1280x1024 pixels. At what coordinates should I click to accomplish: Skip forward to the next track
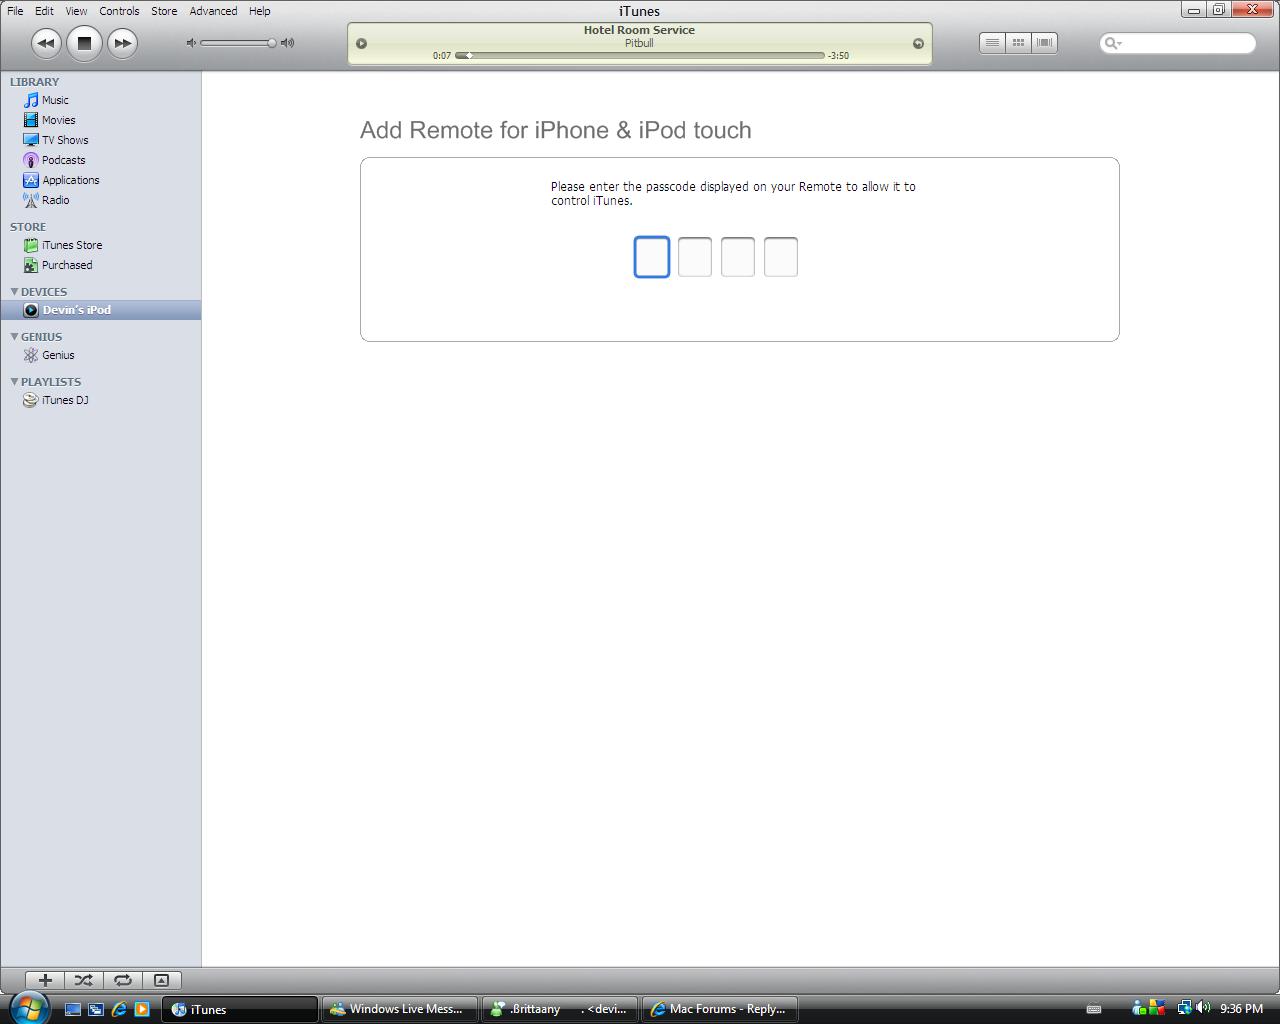pos(122,43)
